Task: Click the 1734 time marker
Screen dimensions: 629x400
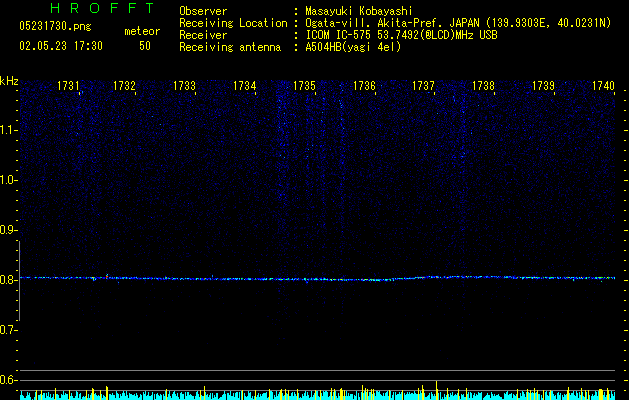Action: (244, 86)
